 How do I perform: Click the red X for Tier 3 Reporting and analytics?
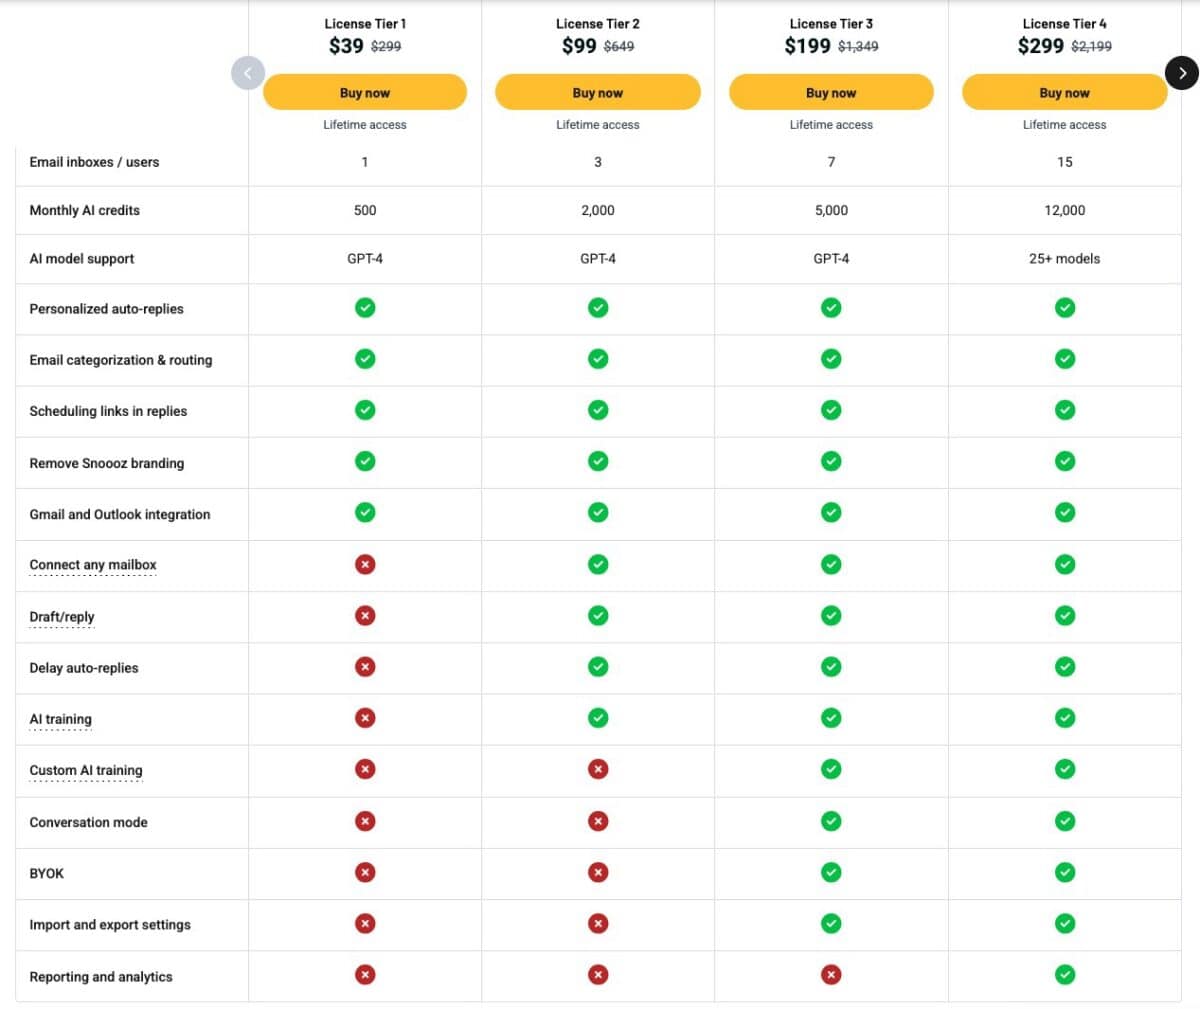tap(831, 974)
